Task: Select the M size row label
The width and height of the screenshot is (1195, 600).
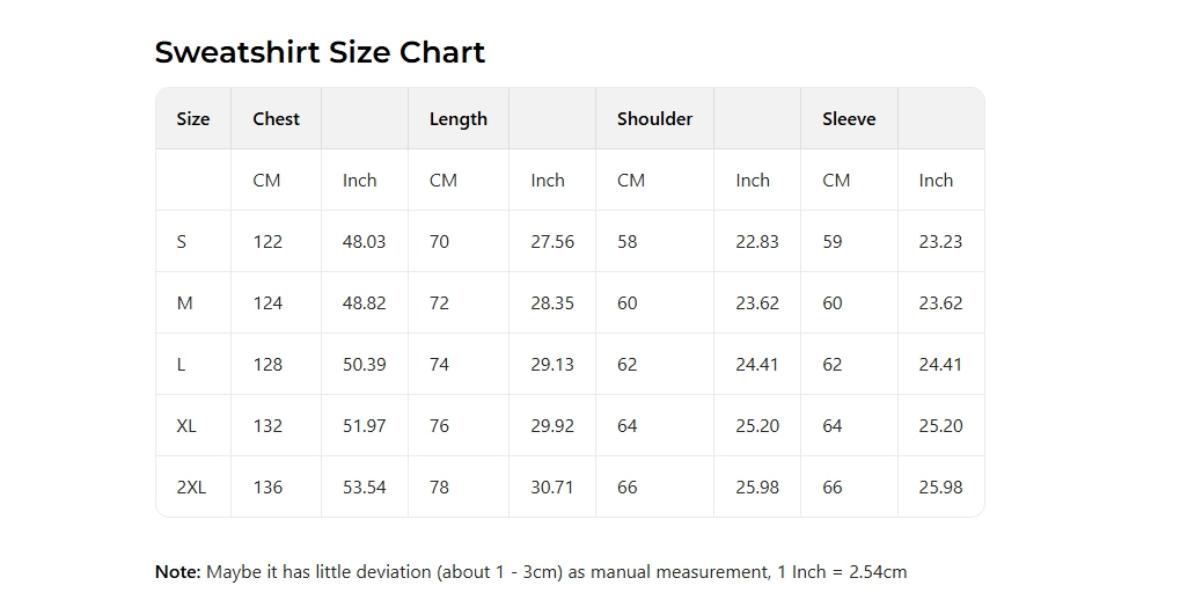Action: [x=184, y=303]
